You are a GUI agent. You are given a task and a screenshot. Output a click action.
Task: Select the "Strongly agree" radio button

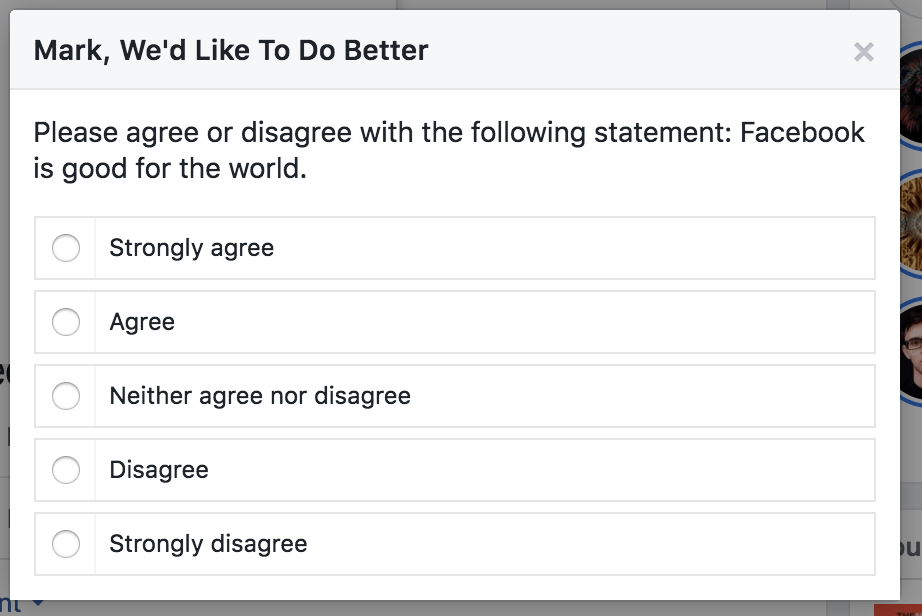66,248
